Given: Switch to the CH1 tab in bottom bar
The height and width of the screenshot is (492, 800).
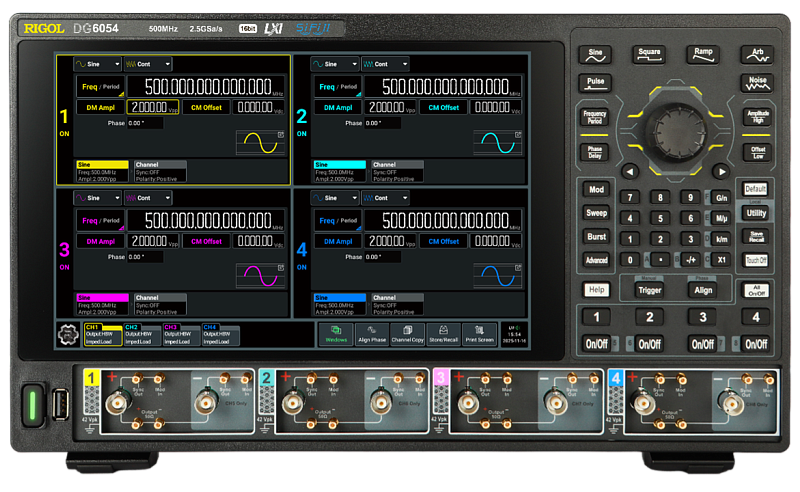Looking at the screenshot, I should [x=103, y=335].
